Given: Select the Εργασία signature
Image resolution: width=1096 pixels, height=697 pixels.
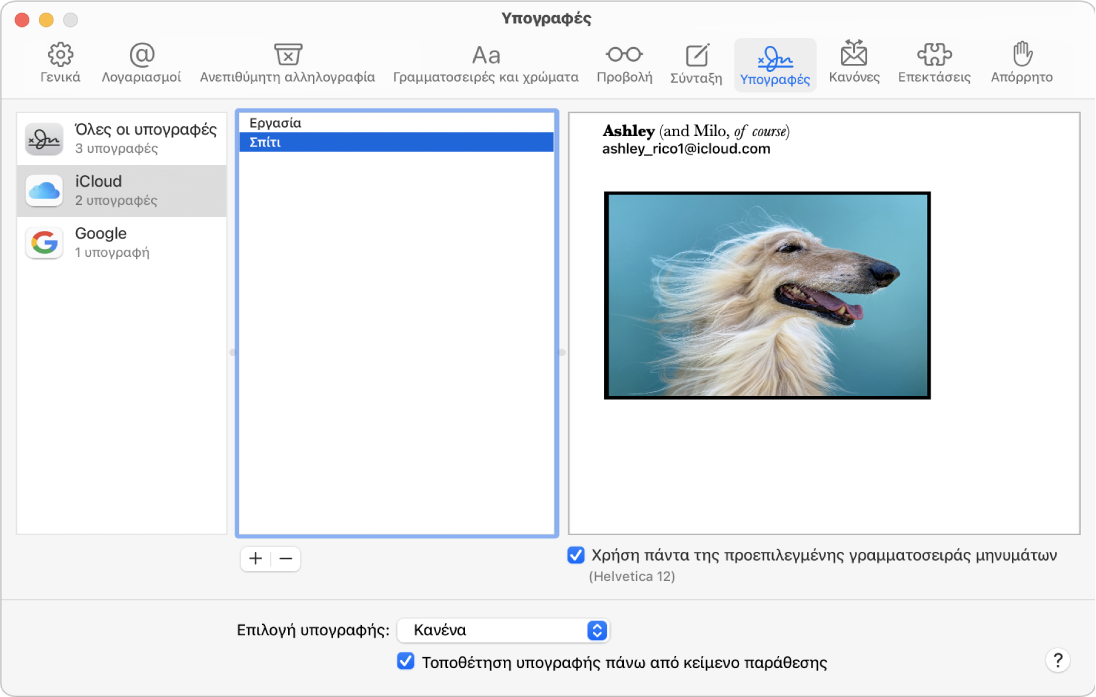Looking at the screenshot, I should click(x=396, y=123).
